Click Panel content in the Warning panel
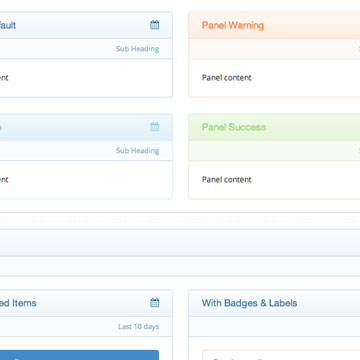The height and width of the screenshot is (360, 360). click(x=226, y=78)
